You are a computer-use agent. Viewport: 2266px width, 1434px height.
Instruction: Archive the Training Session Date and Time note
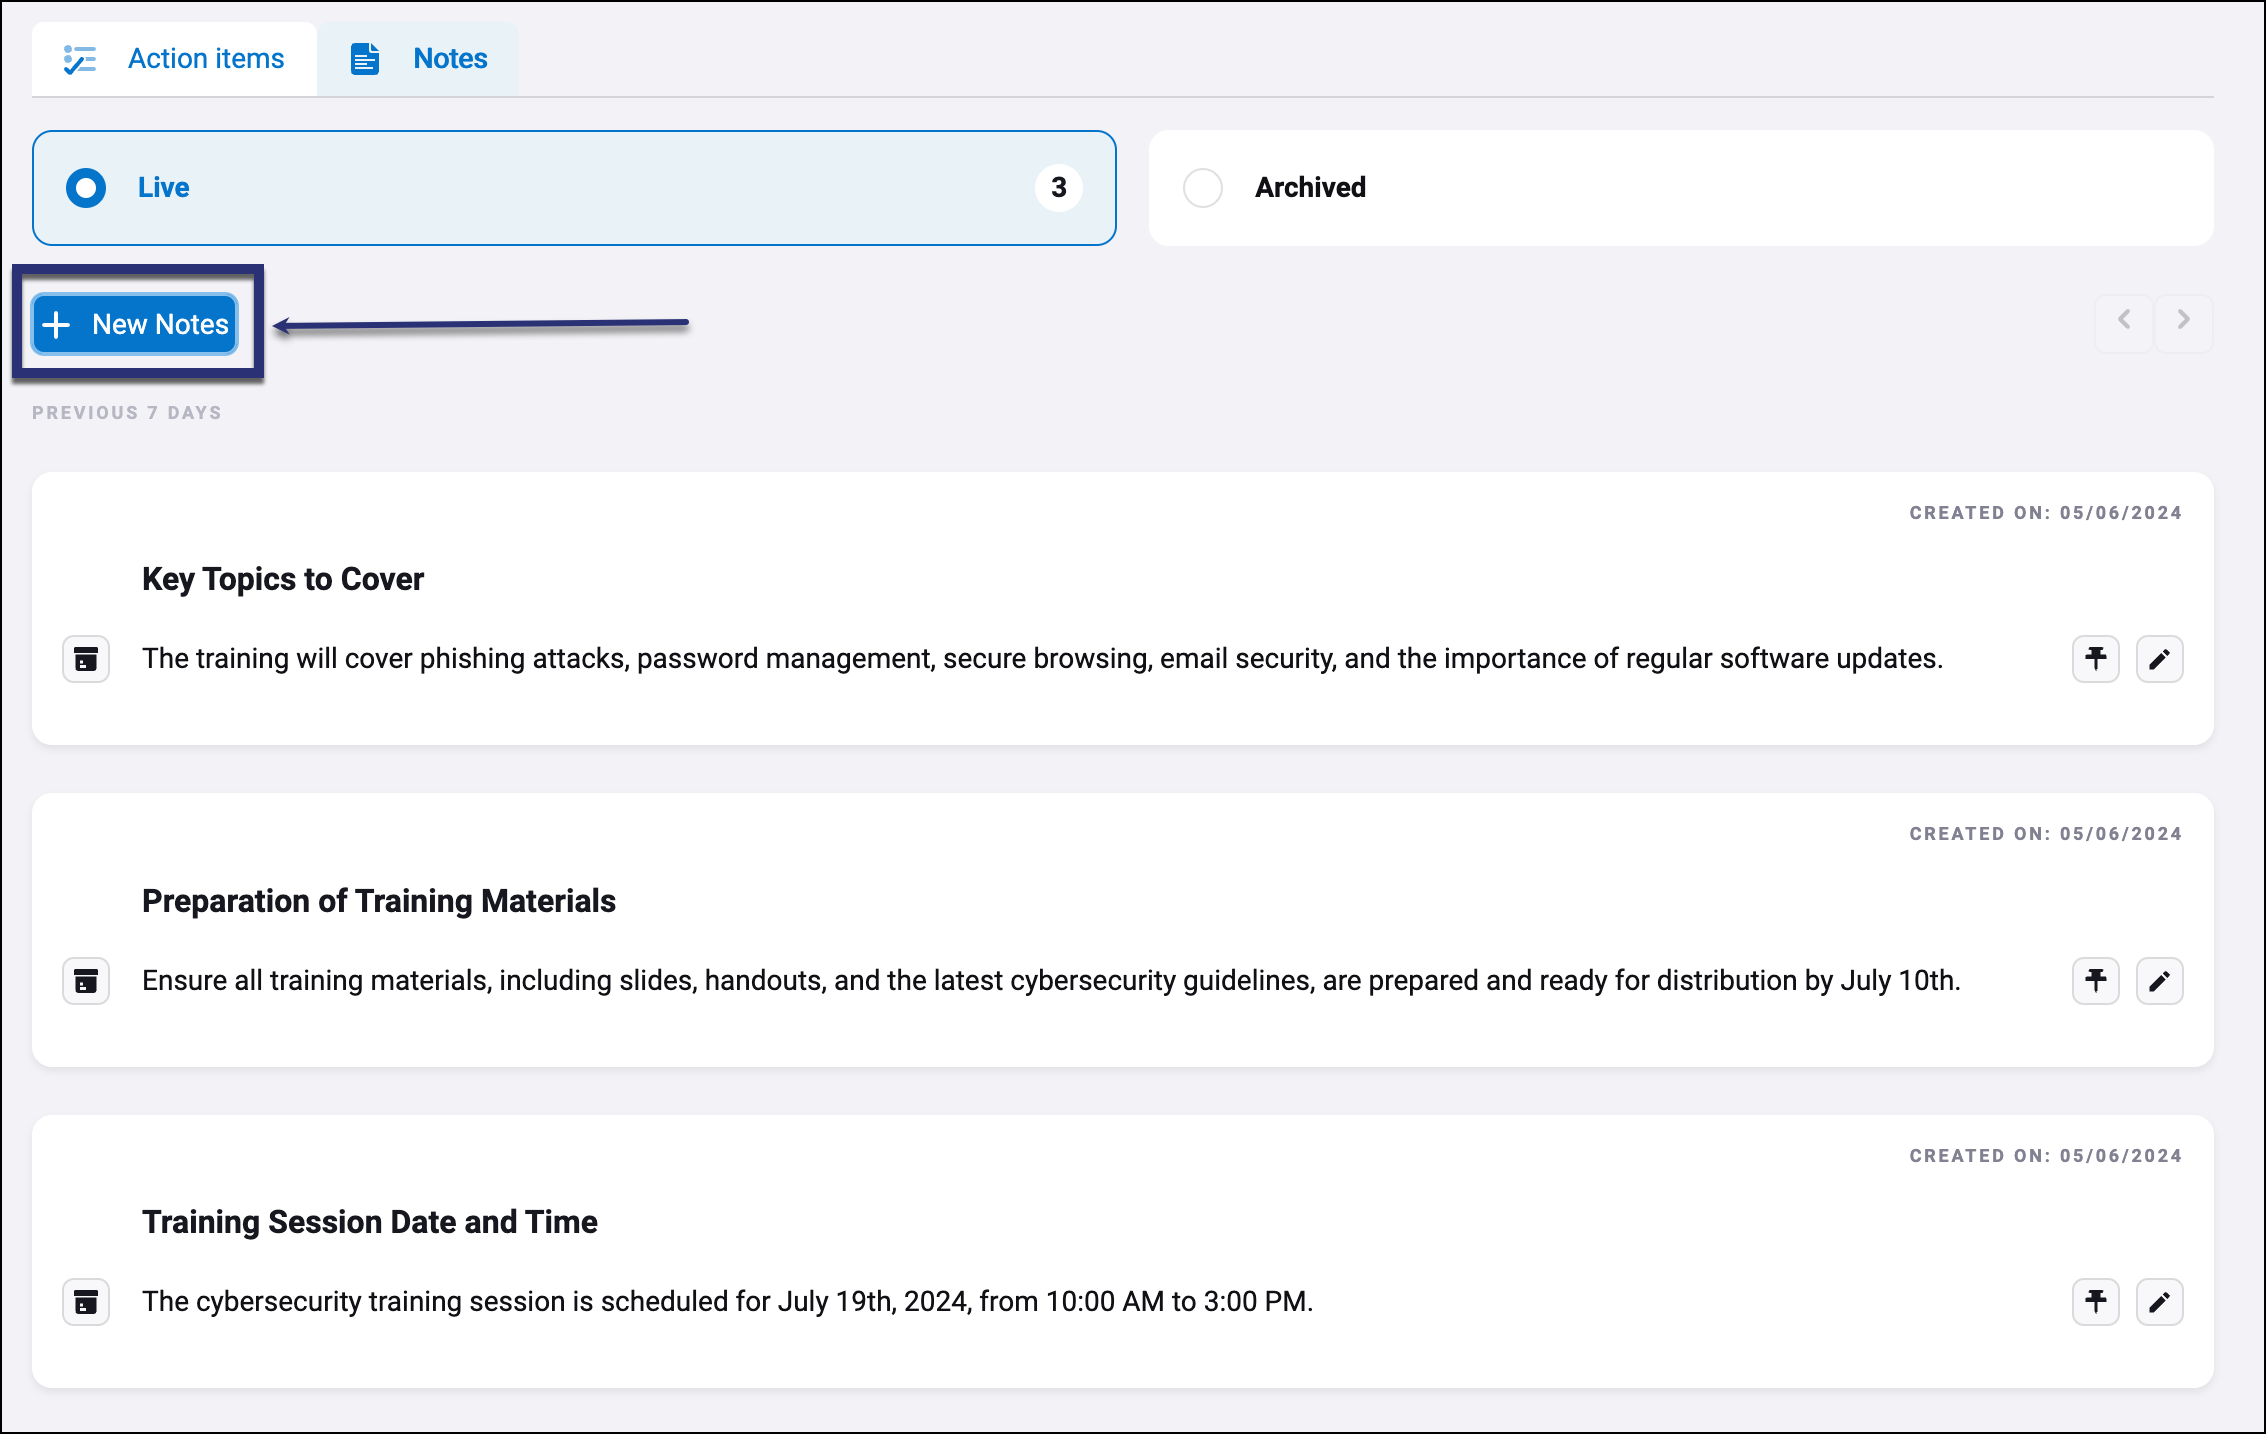[86, 1302]
